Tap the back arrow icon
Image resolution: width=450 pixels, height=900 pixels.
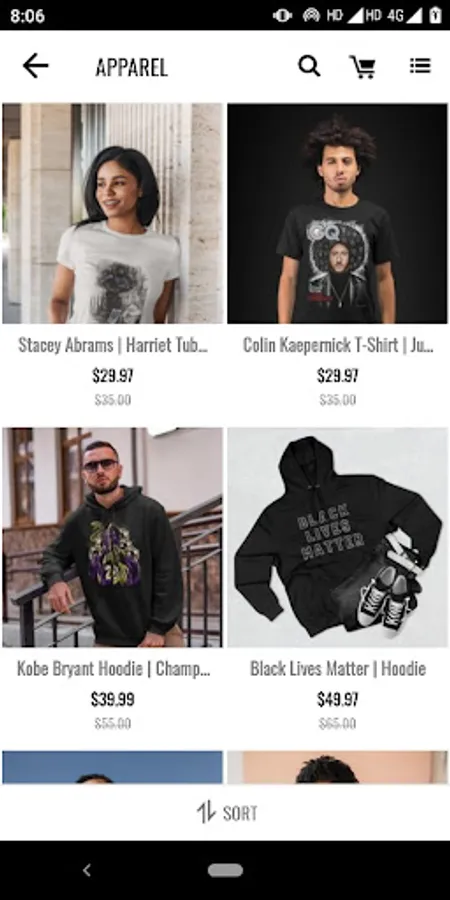(x=35, y=67)
